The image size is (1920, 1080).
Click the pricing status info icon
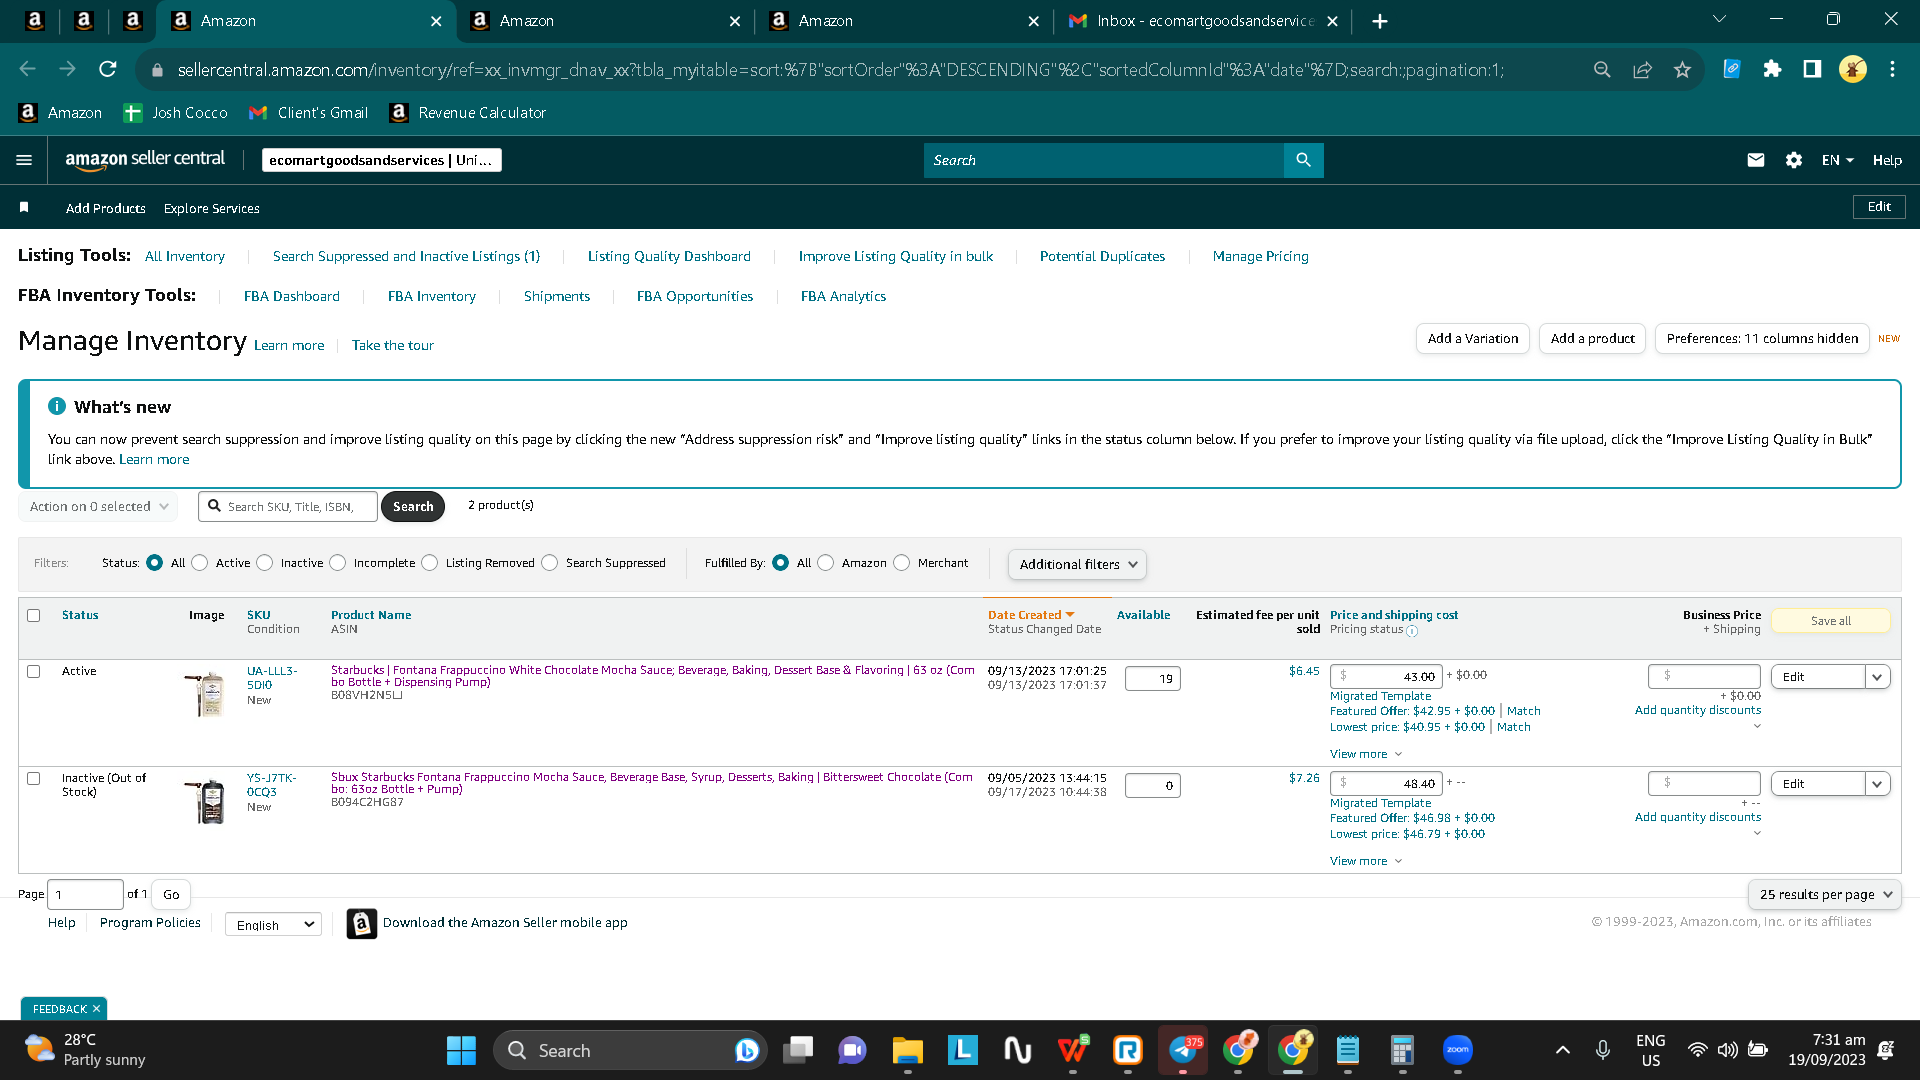1412,631
